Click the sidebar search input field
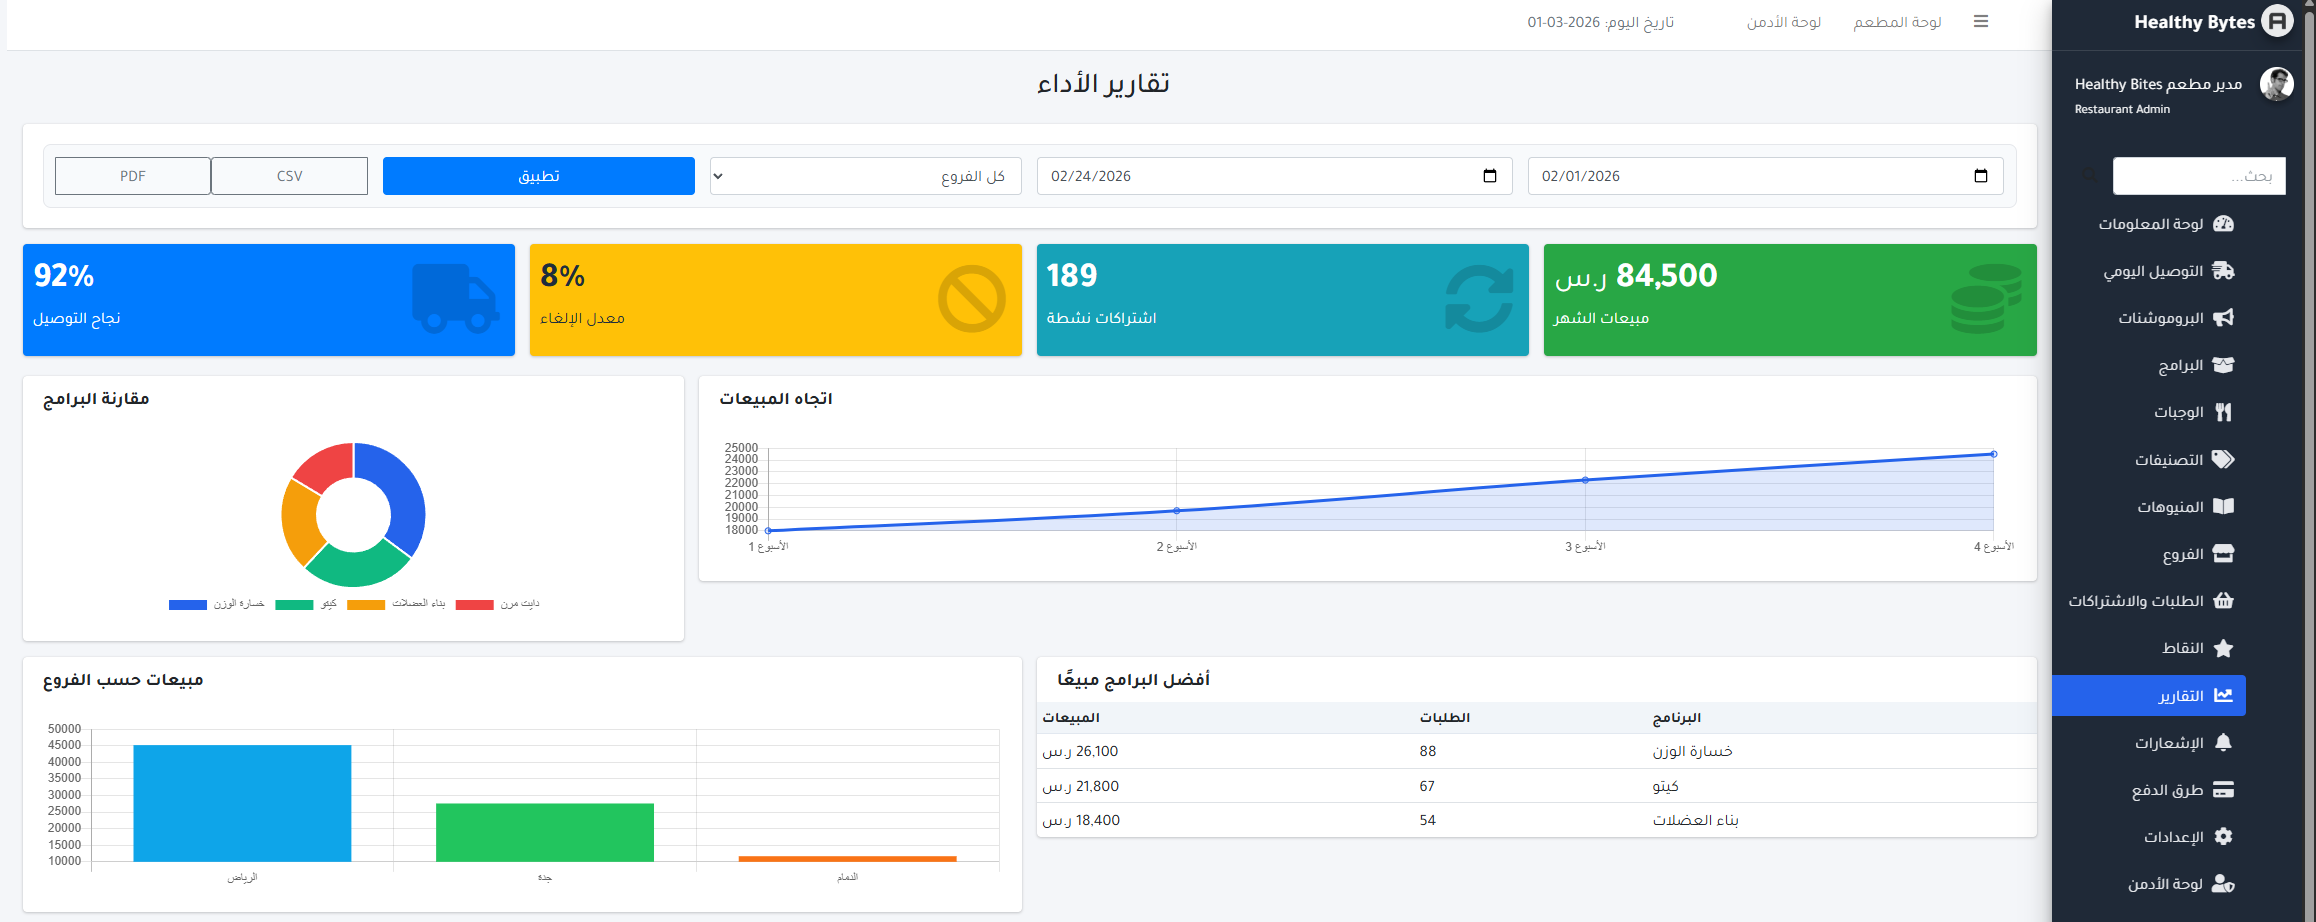Viewport: 2316px width, 922px height. (x=2198, y=176)
